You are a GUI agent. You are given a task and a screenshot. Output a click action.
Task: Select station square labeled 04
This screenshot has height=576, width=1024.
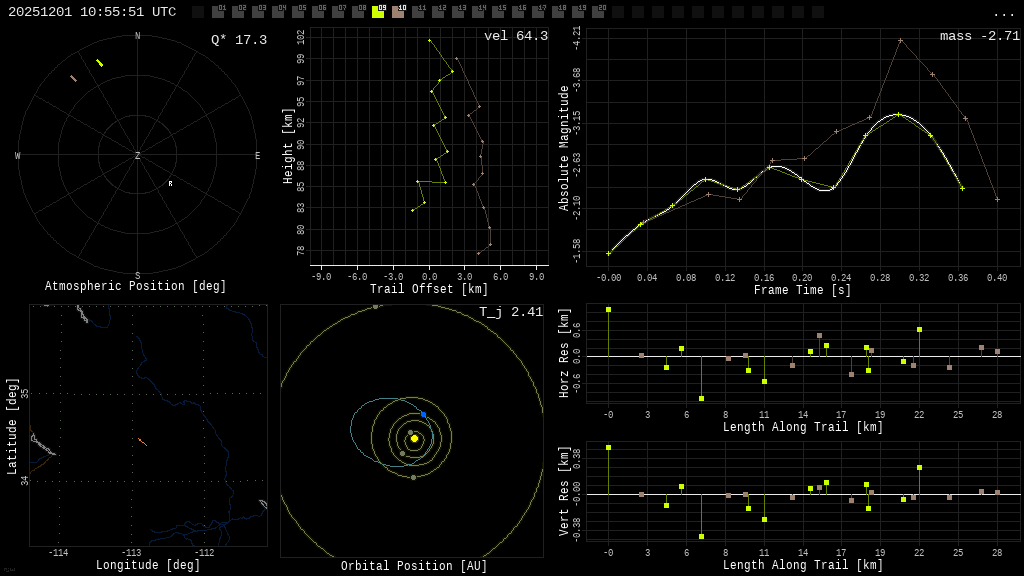pyautogui.click(x=278, y=12)
